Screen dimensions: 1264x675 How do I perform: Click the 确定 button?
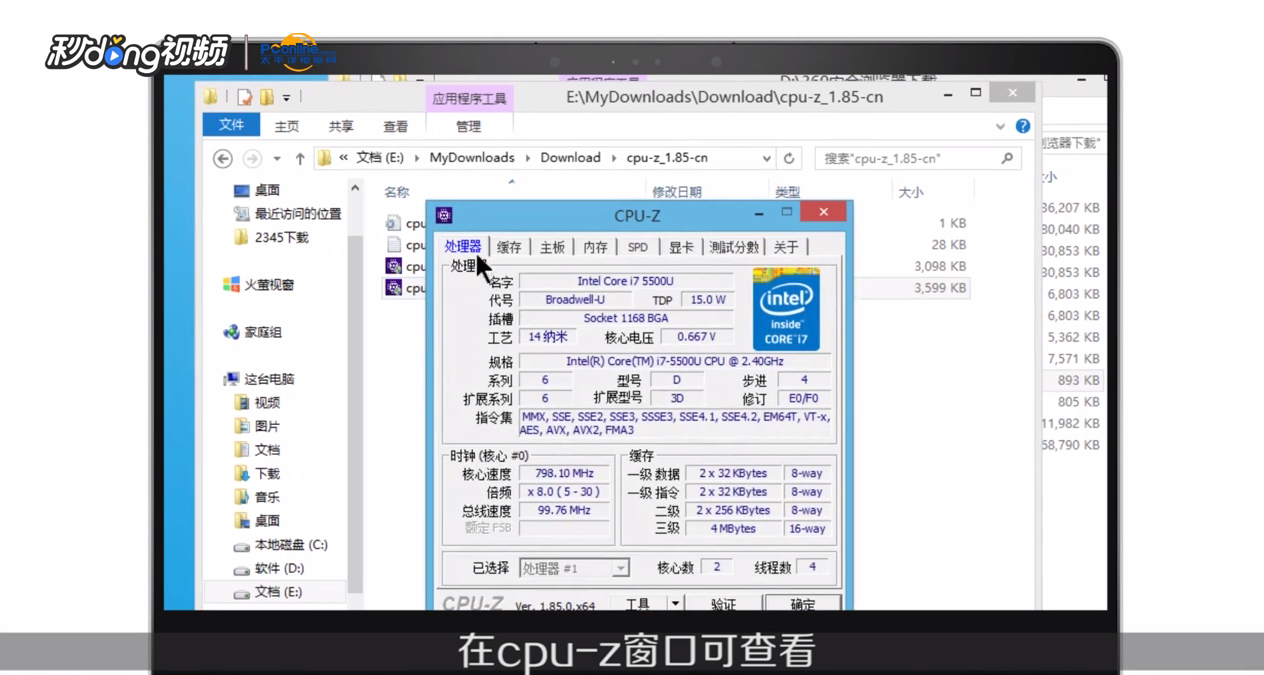[802, 604]
